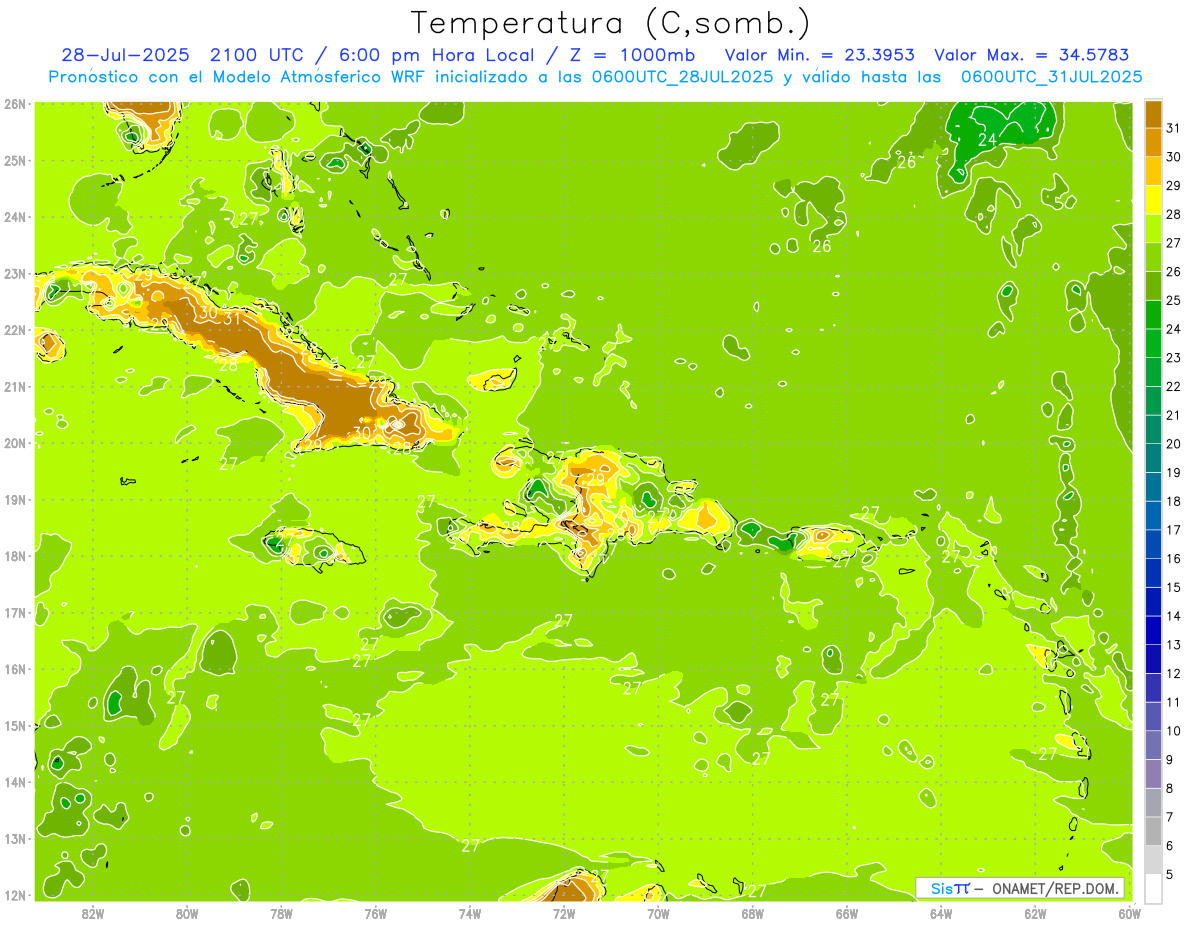Select the 'Z = 1000mb' level text
This screenshot has height=927, width=1200.
(631, 55)
